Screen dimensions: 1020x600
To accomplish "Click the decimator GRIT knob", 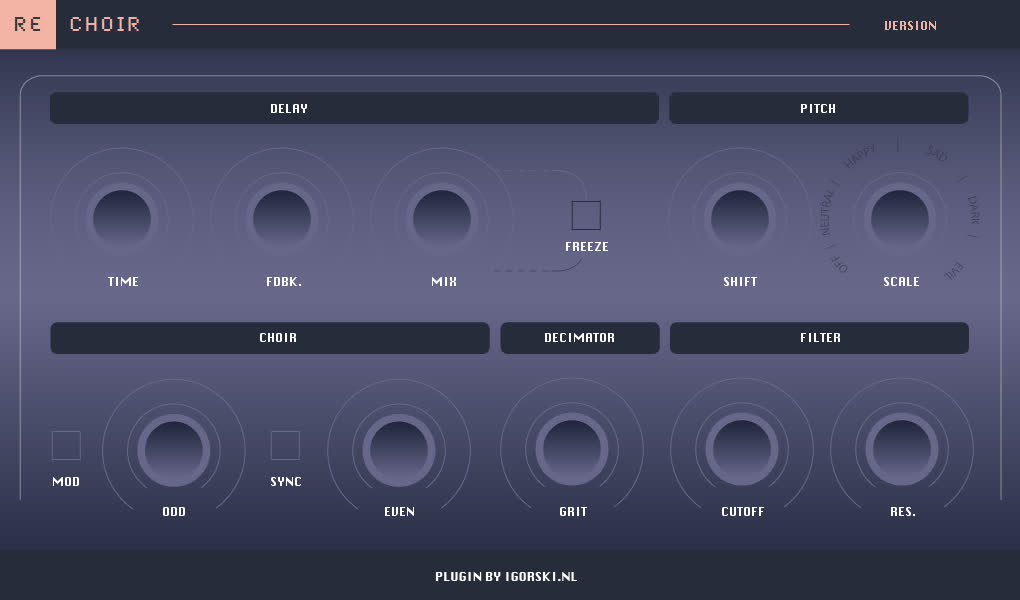I will click(x=572, y=449).
